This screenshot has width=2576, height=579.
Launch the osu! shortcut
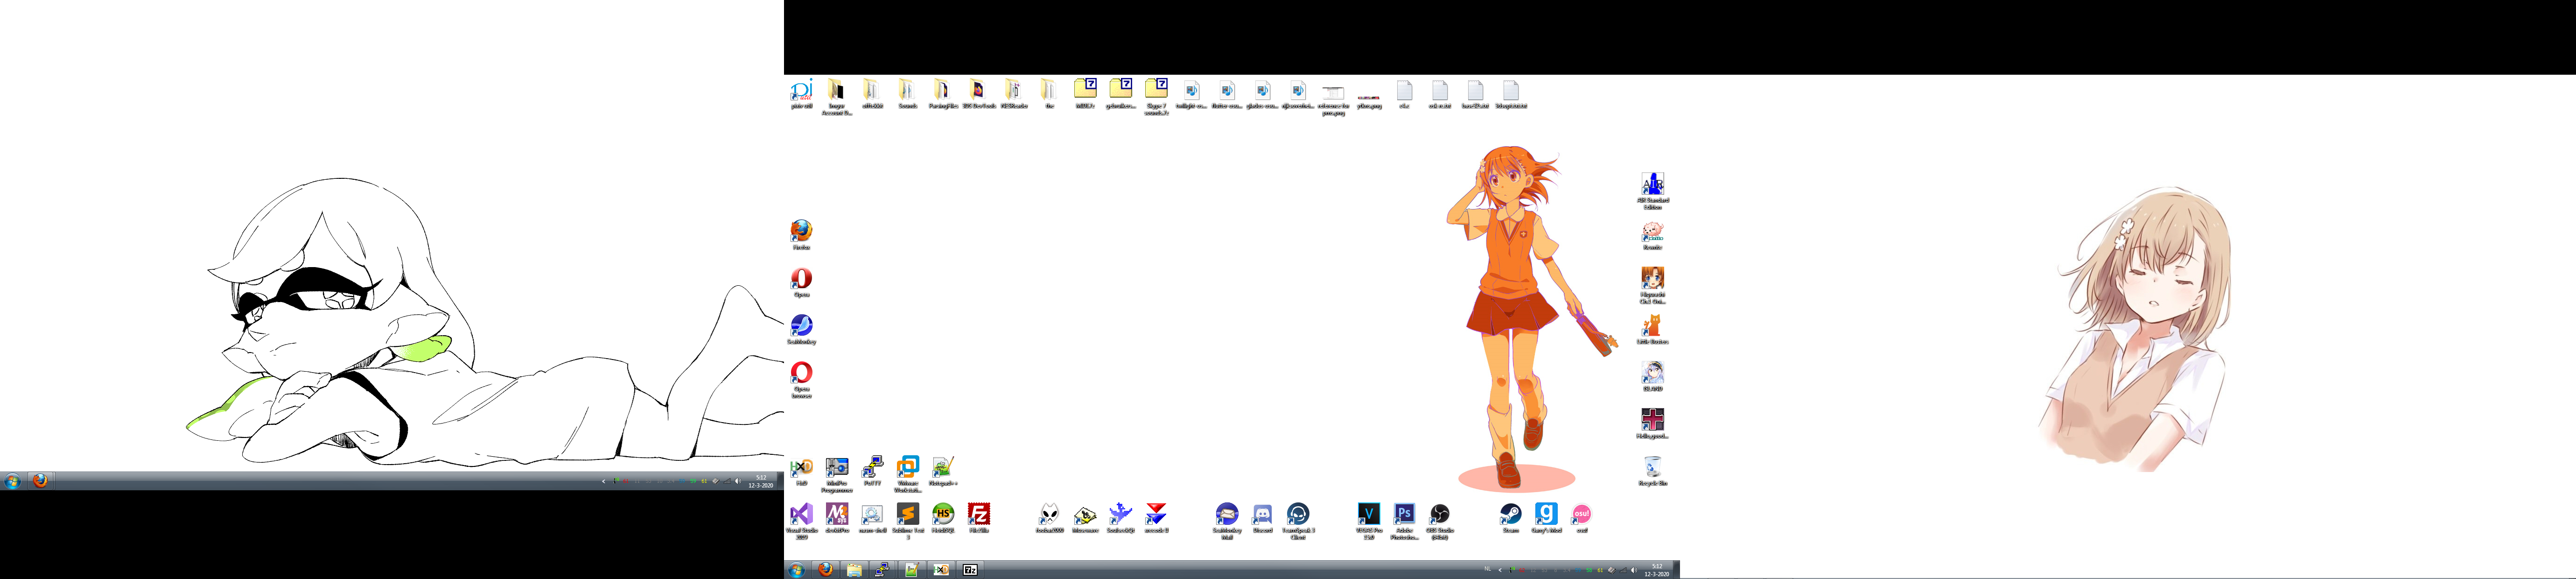[x=1582, y=517]
